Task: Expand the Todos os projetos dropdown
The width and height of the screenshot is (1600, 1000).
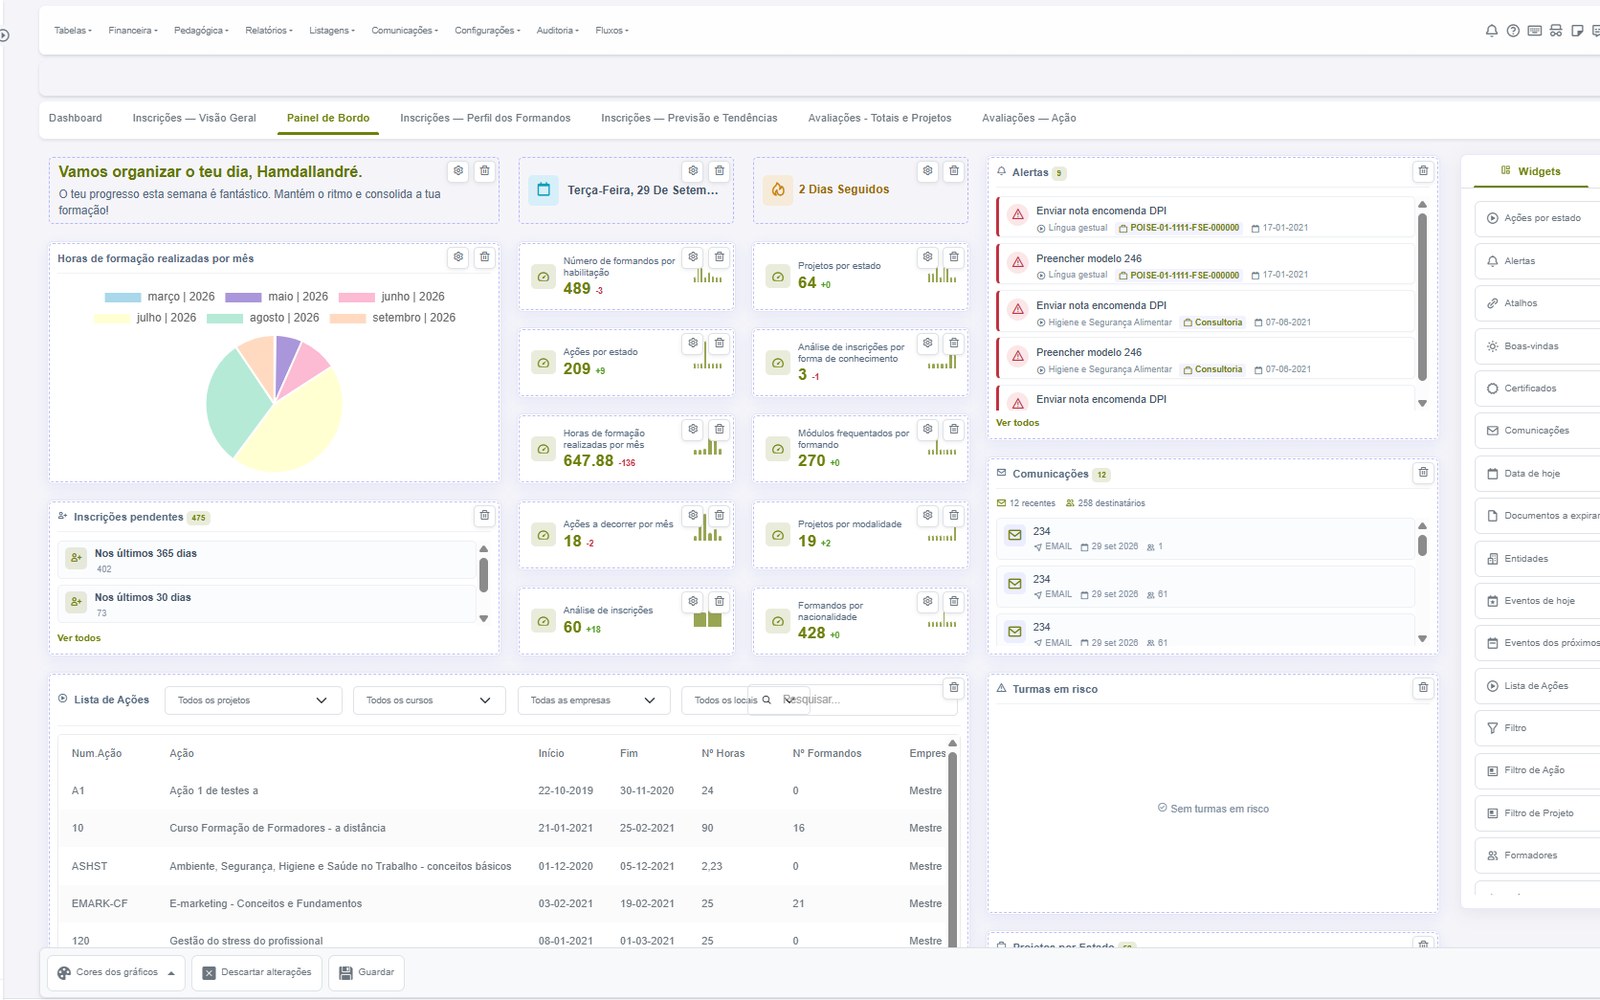Action: (253, 700)
